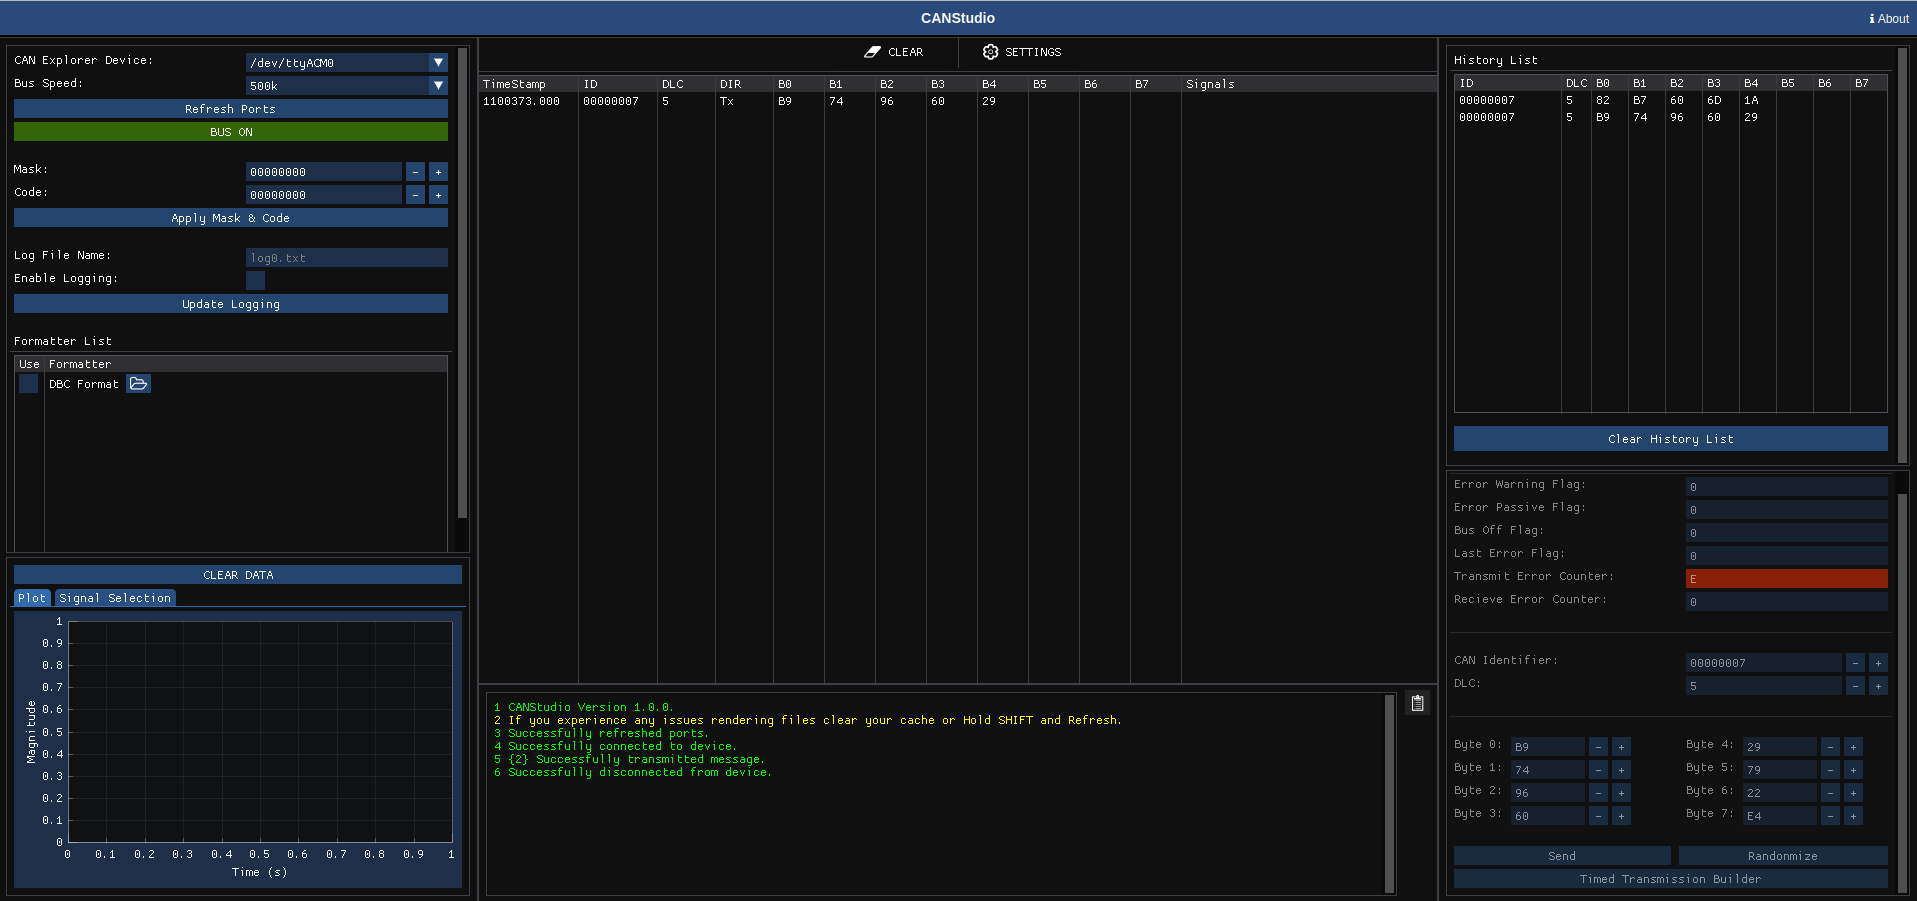Select the Plot tab
Image resolution: width=1917 pixels, height=901 pixels.
pyautogui.click(x=32, y=598)
